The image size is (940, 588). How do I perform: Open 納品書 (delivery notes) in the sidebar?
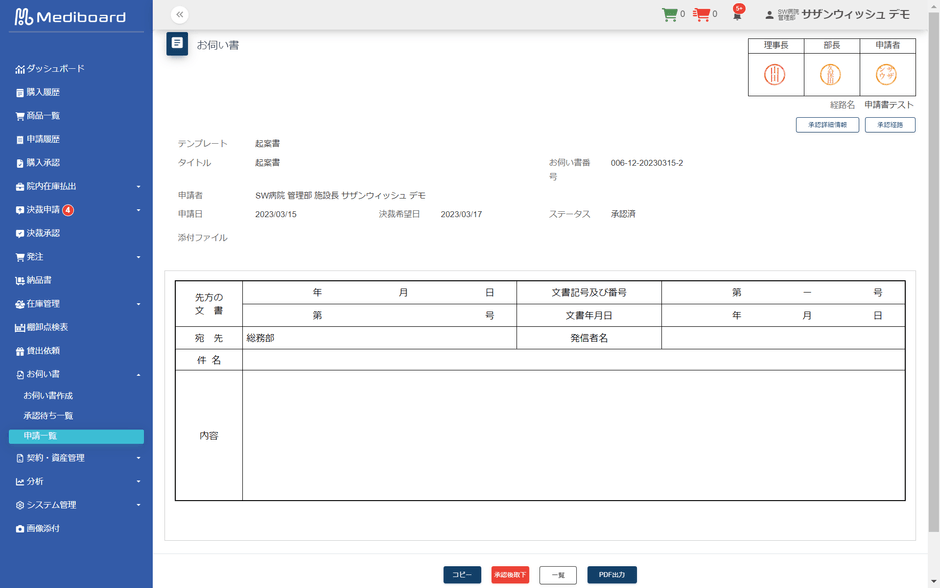tap(45, 281)
